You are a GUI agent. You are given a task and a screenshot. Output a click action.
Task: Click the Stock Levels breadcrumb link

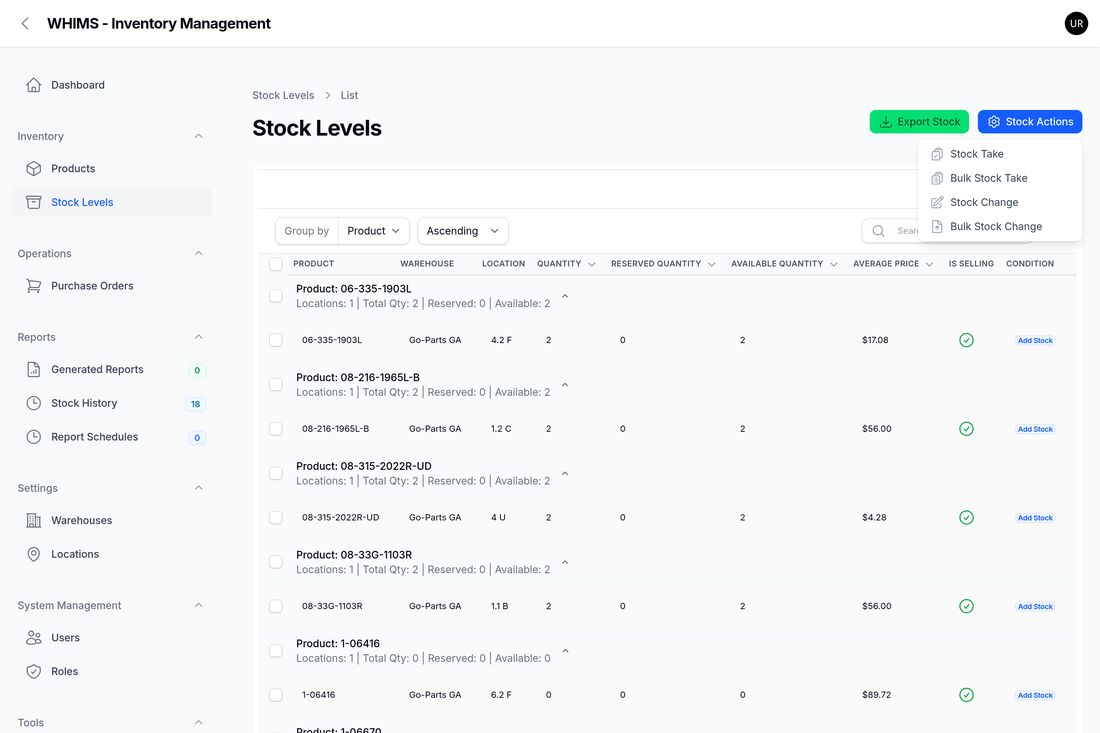click(283, 95)
